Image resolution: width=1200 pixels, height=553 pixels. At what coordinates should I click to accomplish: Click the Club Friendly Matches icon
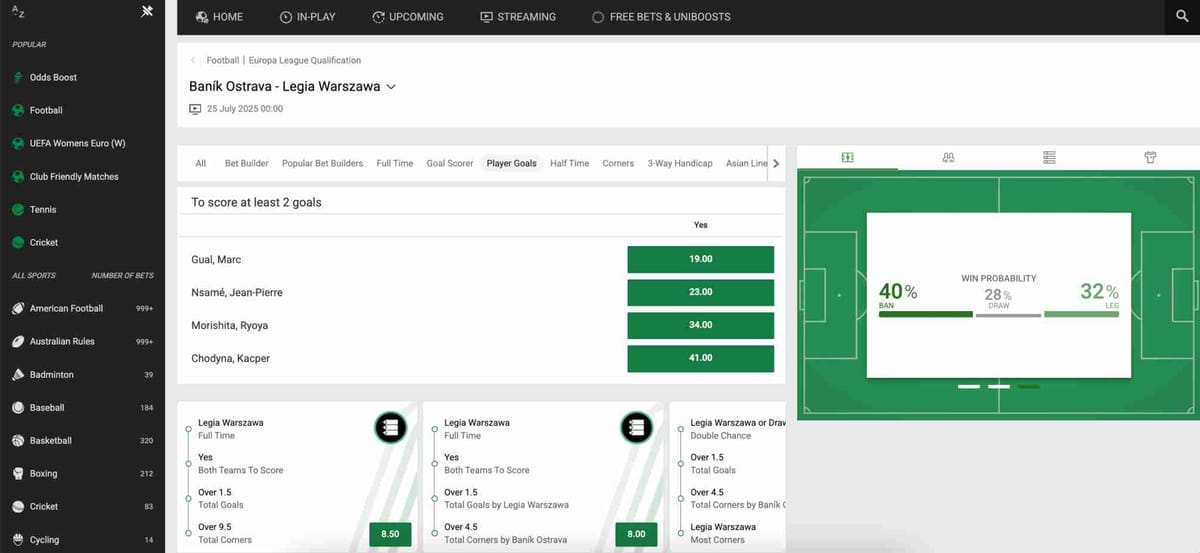pyautogui.click(x=18, y=176)
